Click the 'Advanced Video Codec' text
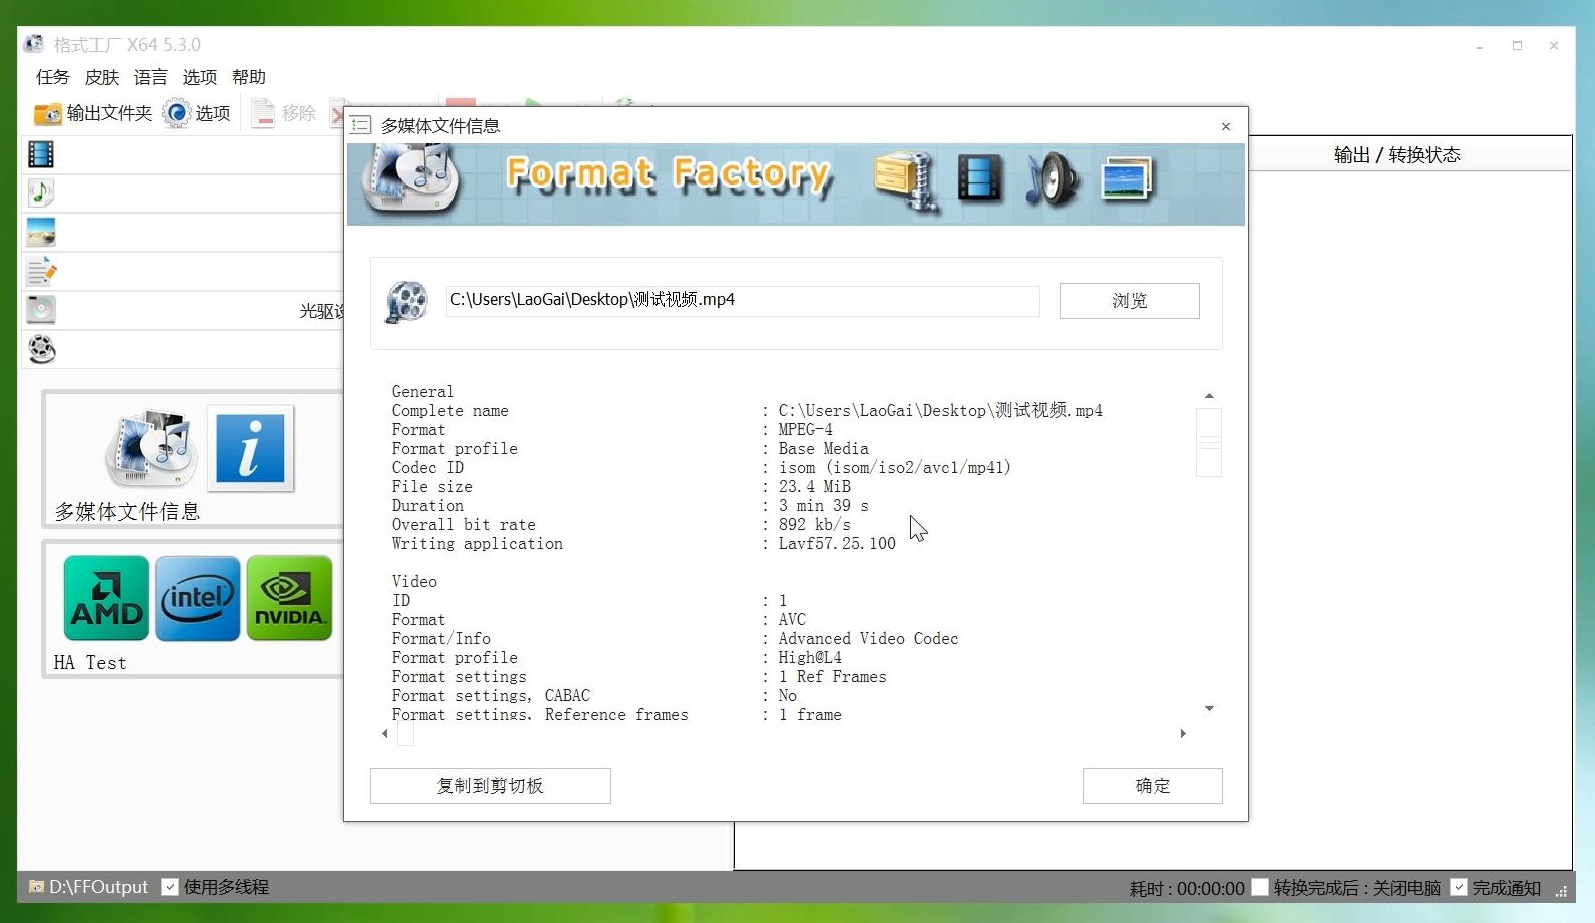The image size is (1595, 923). (x=868, y=639)
